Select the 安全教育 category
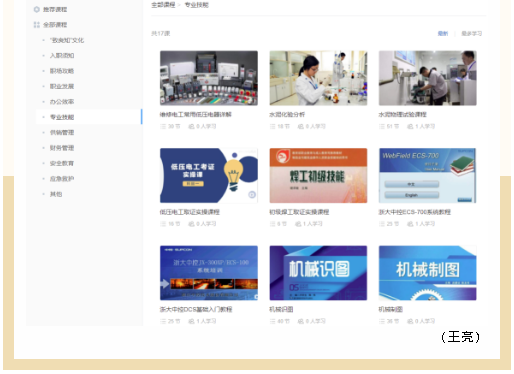This screenshot has width=514, height=374. click(x=62, y=163)
